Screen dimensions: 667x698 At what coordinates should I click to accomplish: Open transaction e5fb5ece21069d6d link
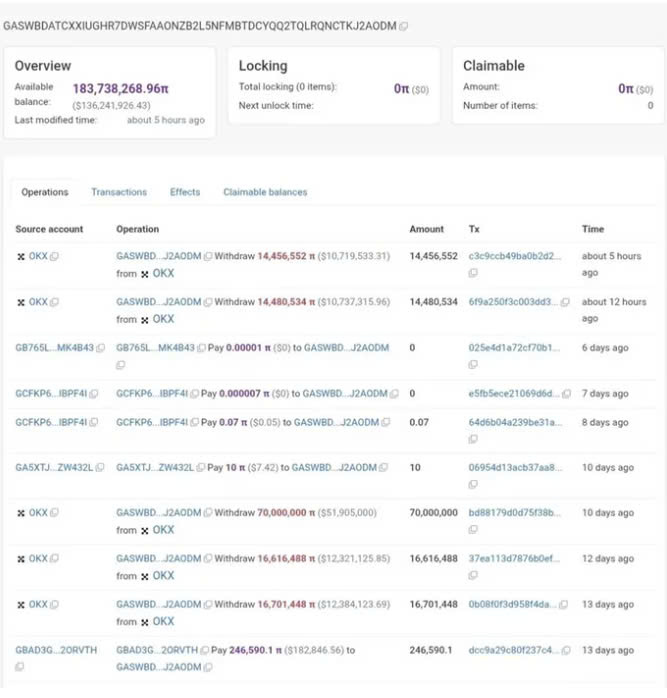[x=514, y=394]
